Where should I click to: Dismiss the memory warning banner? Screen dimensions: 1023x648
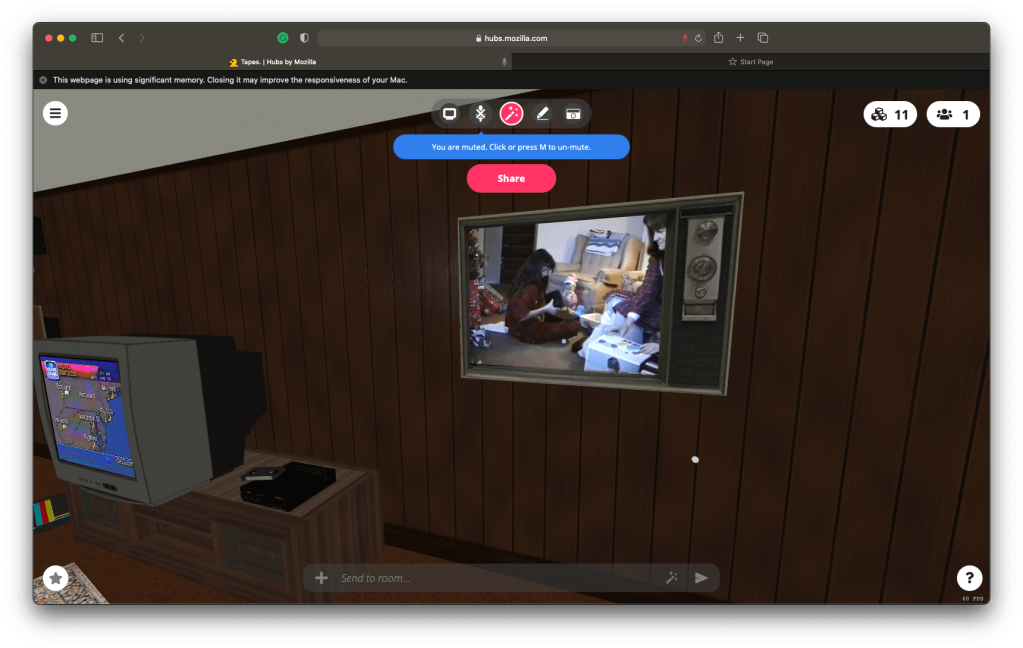tap(43, 80)
